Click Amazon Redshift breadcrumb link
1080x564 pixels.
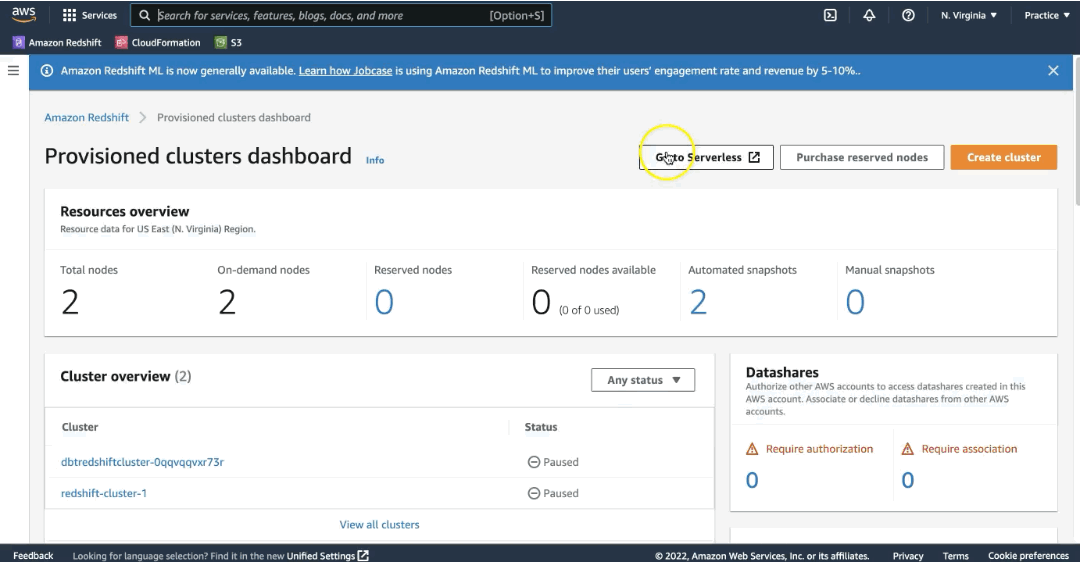click(87, 118)
